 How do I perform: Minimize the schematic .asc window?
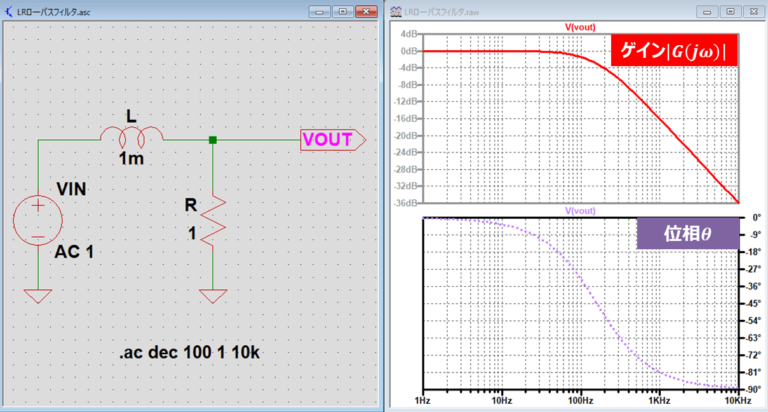pos(319,11)
